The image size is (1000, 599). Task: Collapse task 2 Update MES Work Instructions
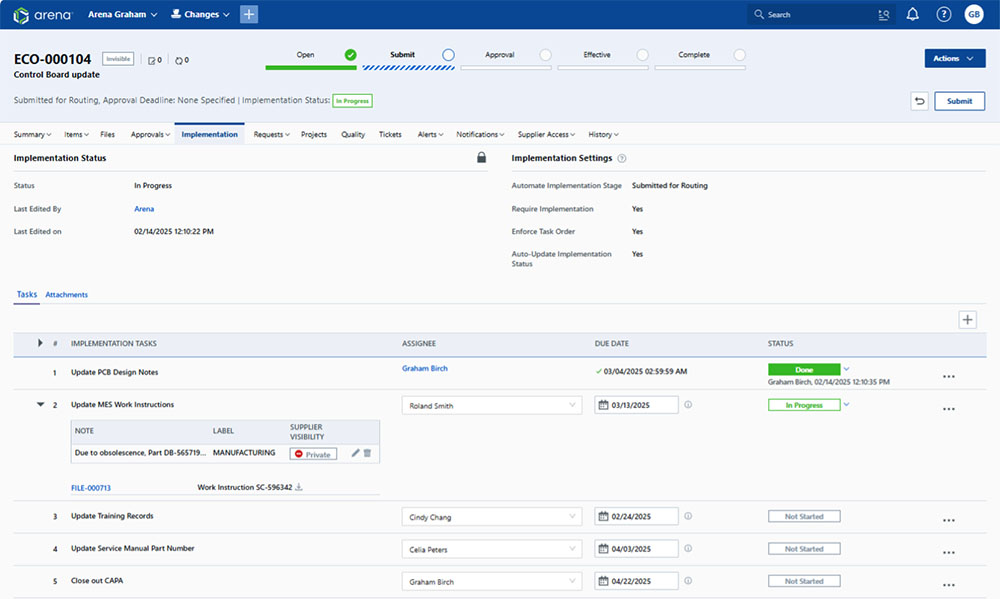41,405
